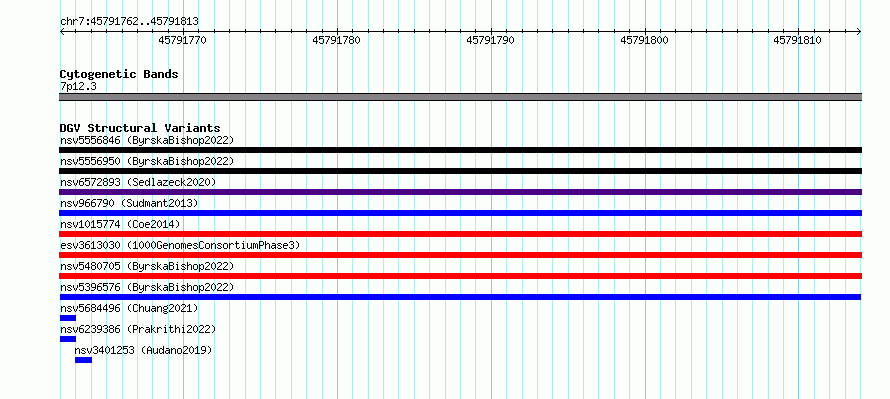The height and width of the screenshot is (399, 890).
Task: Click red bar of variant nsv5480705
Action: point(460,276)
